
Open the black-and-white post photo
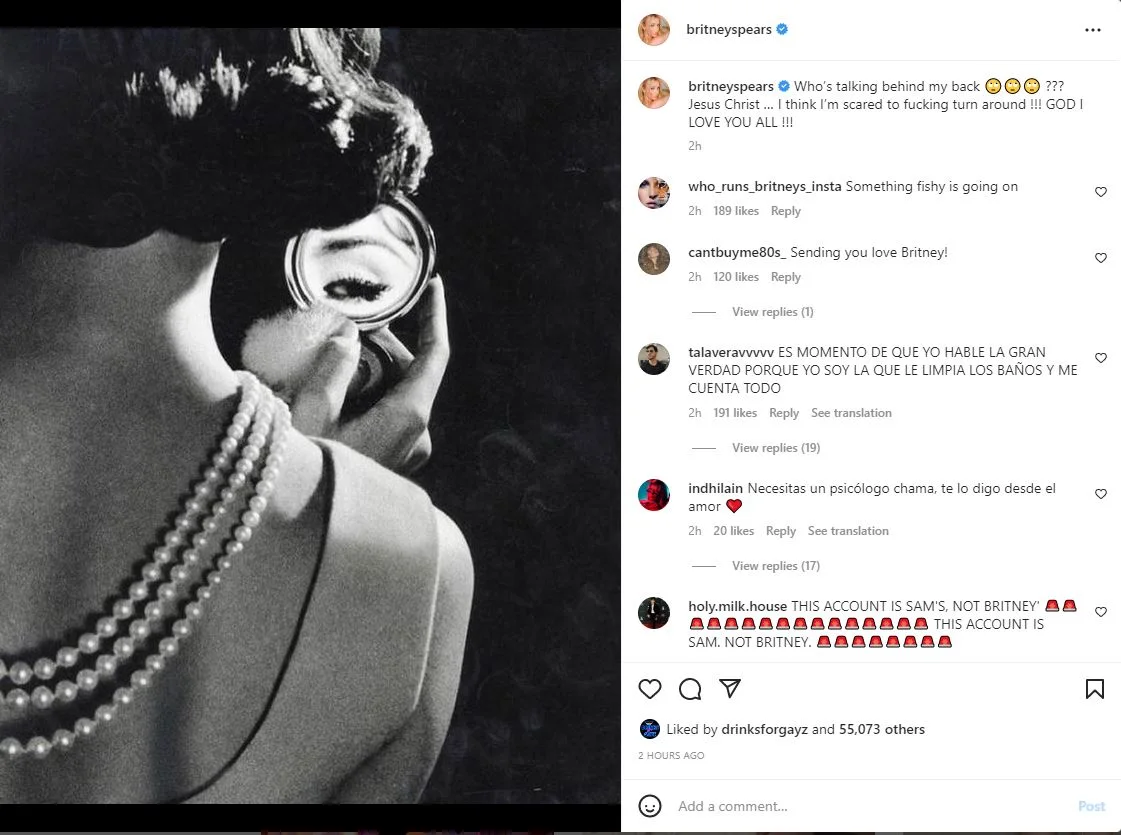(x=310, y=415)
